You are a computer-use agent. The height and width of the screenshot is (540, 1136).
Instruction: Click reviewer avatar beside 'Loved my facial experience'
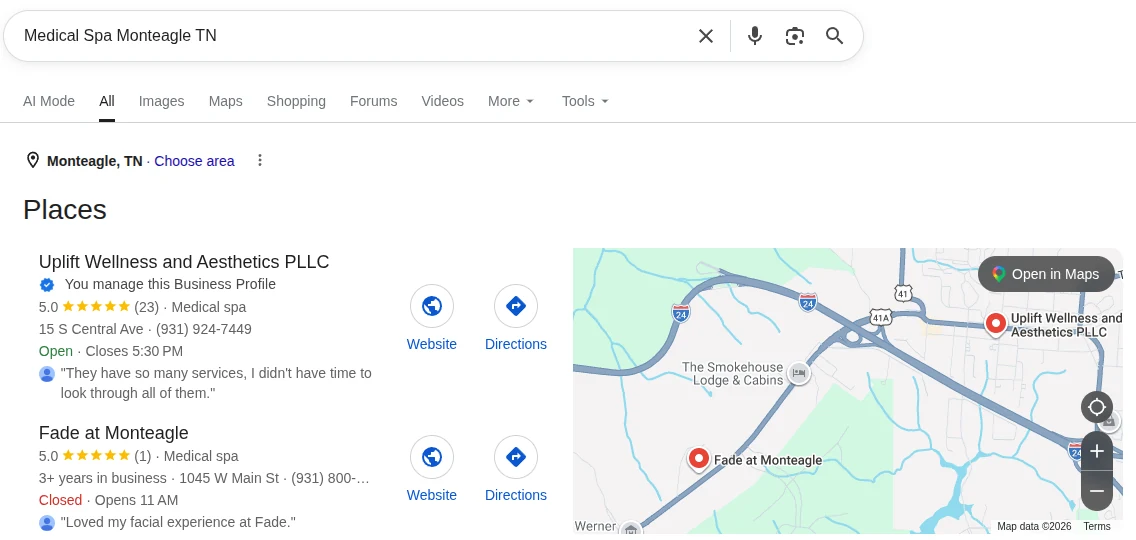(x=47, y=522)
